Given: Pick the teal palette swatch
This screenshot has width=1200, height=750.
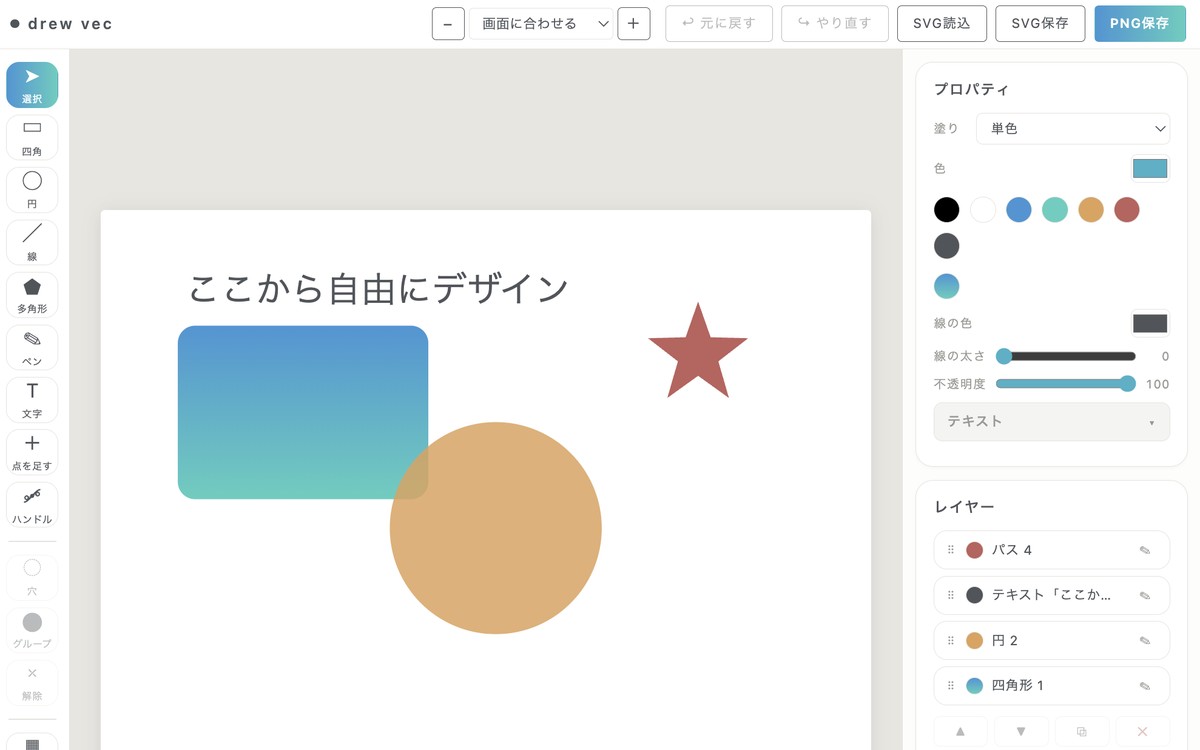Looking at the screenshot, I should point(1055,210).
